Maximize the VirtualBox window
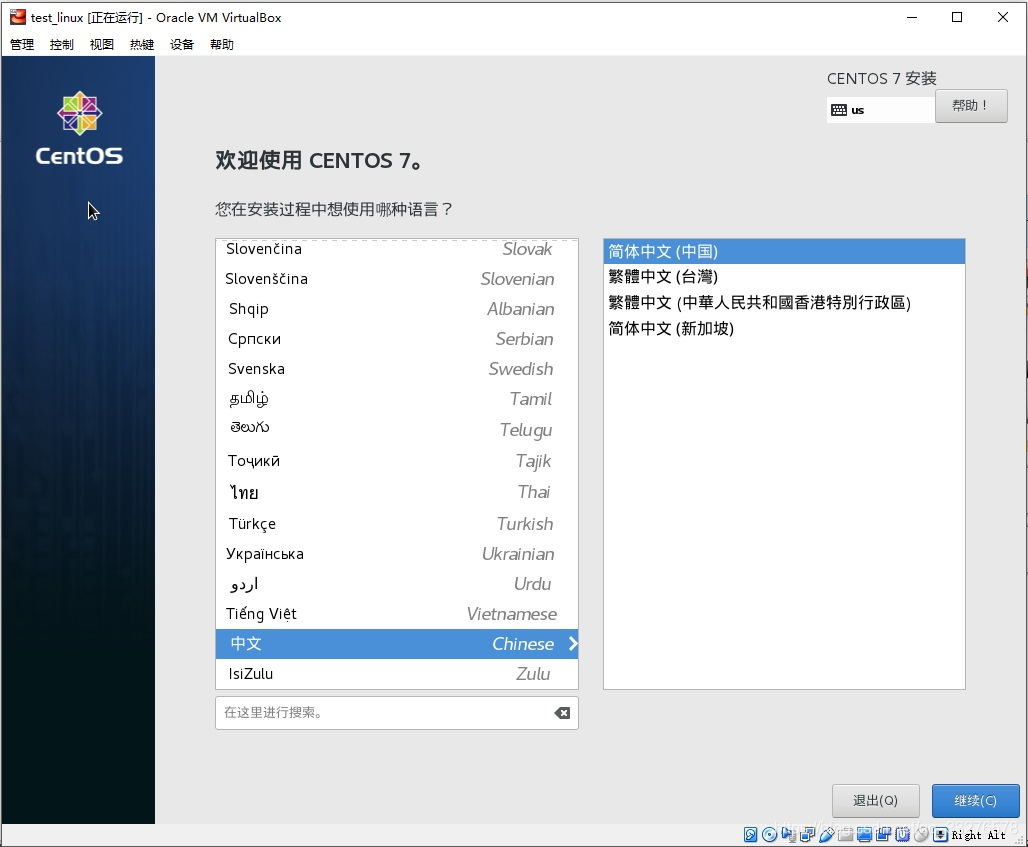 point(957,17)
